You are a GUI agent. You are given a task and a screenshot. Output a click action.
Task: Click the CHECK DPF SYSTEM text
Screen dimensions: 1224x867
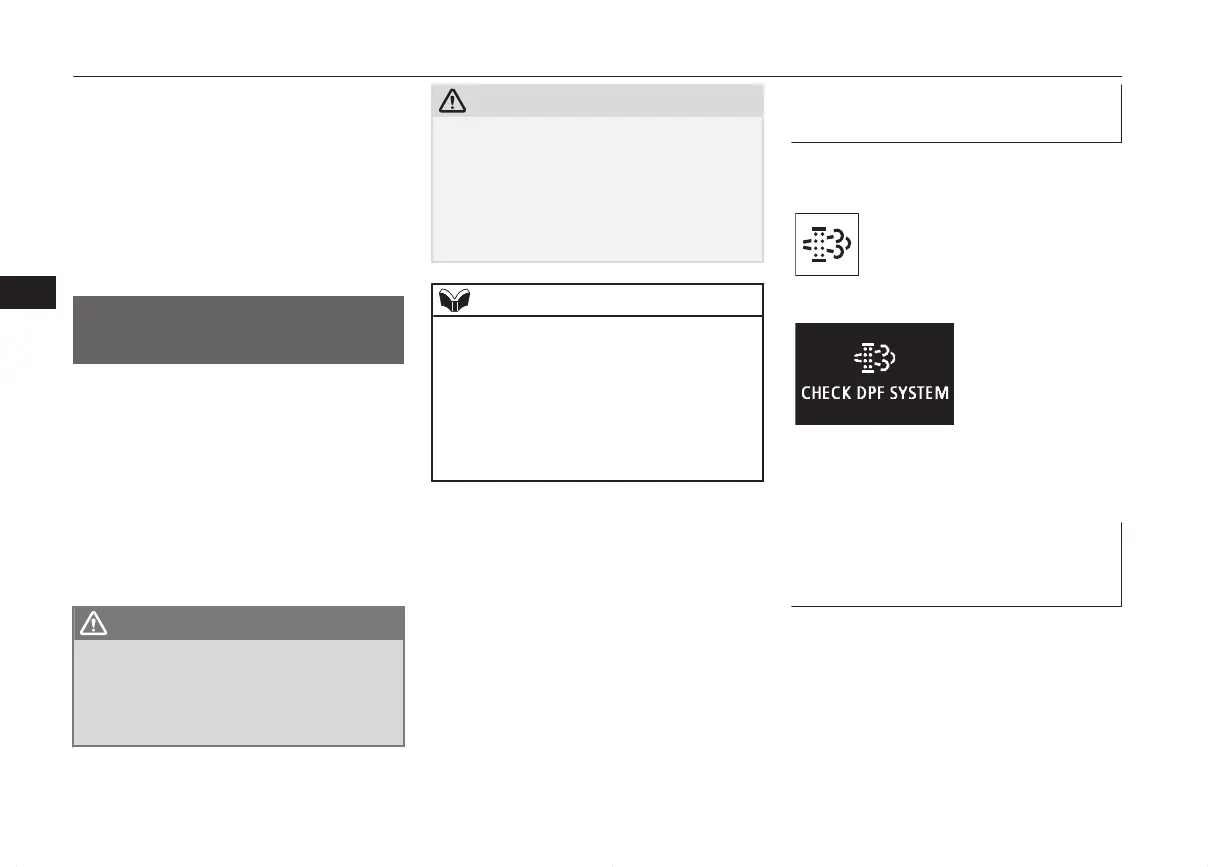click(874, 393)
